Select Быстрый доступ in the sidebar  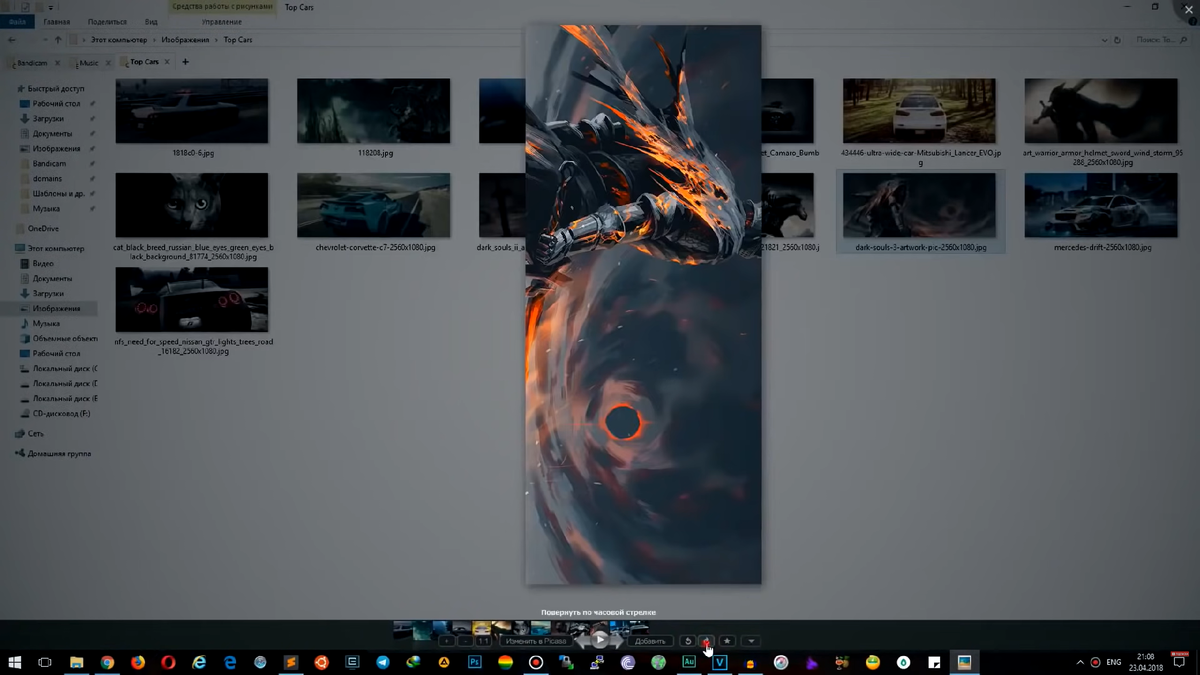(x=56, y=89)
